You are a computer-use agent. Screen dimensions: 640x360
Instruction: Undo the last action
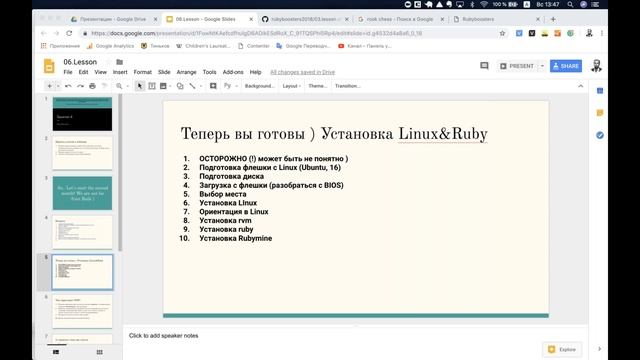pyautogui.click(x=68, y=86)
